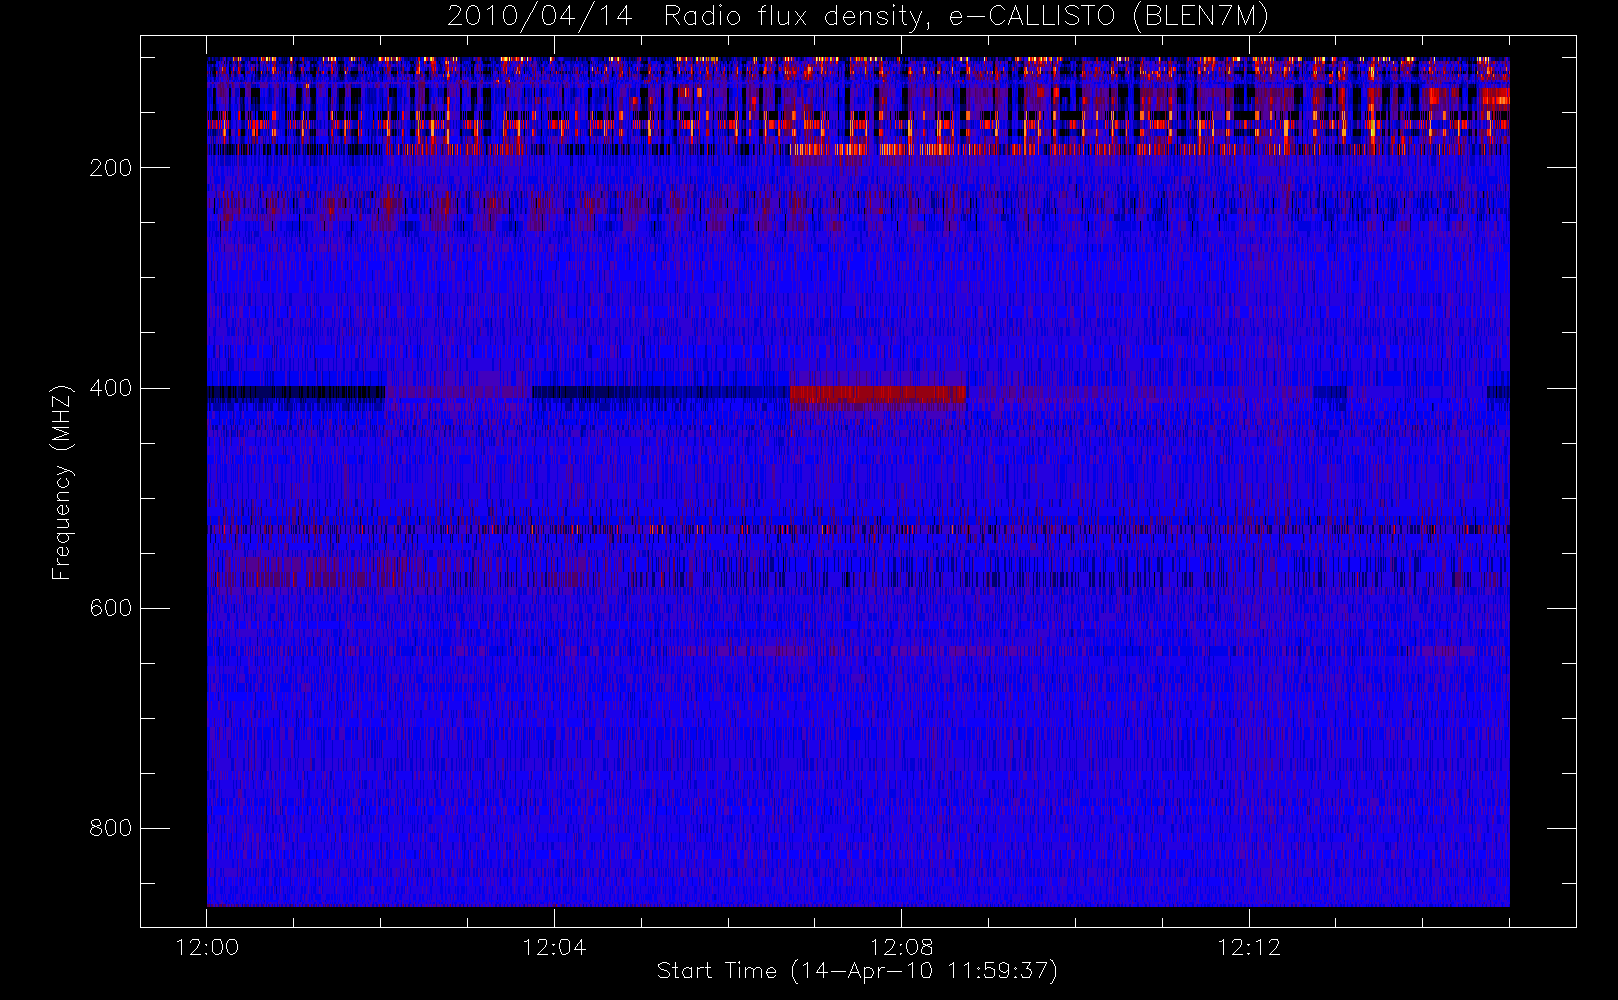Click the y-axis label "Frequency (MHZ)"
The height and width of the screenshot is (1000, 1618).
tap(62, 482)
